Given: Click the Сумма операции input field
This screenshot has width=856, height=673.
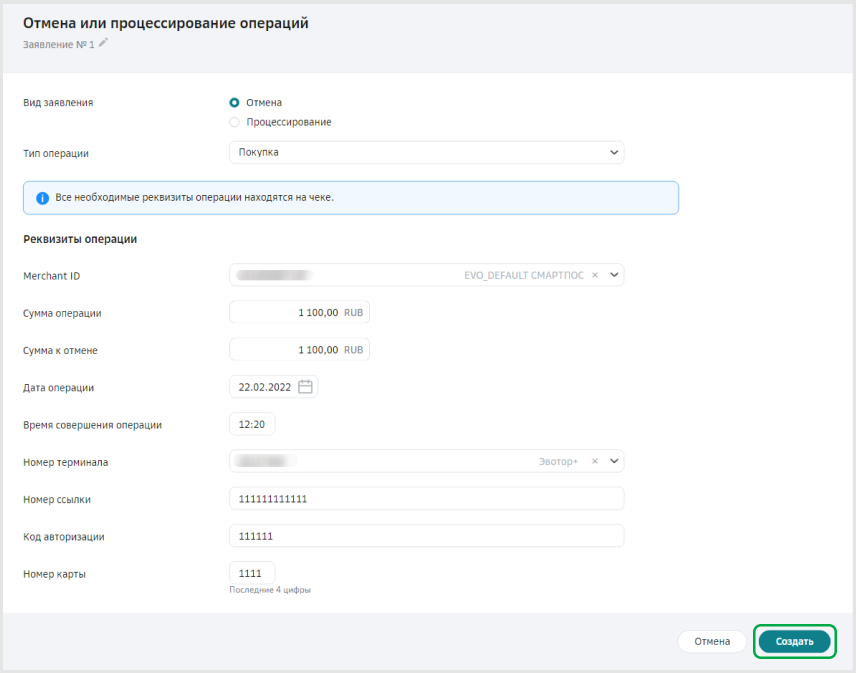Looking at the screenshot, I should click(x=286, y=313).
